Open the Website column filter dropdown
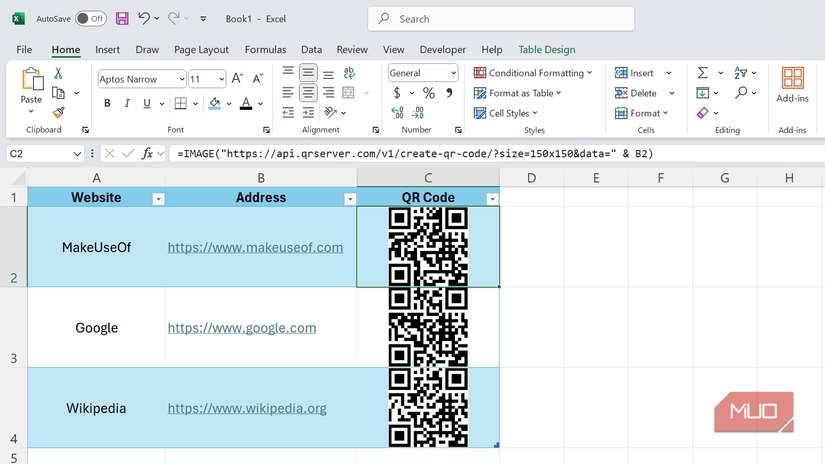 coord(158,199)
